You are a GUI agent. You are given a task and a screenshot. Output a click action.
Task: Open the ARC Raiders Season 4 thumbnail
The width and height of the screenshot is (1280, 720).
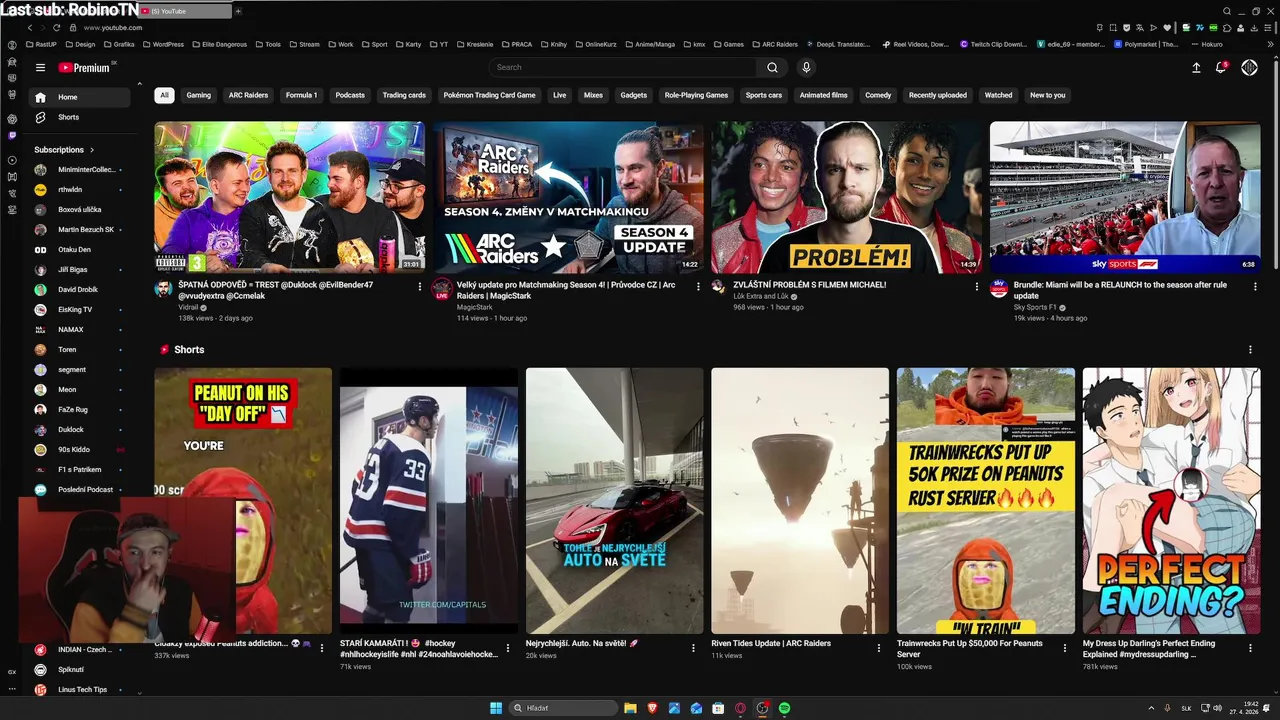[568, 197]
